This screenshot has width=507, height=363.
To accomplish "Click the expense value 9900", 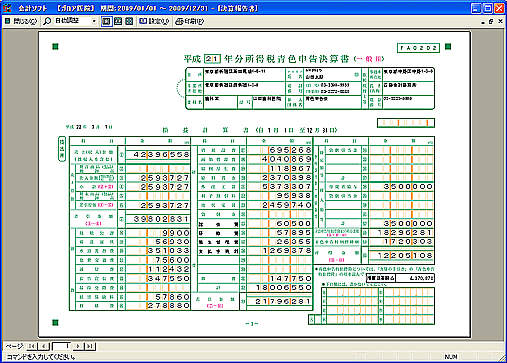I will [176, 233].
